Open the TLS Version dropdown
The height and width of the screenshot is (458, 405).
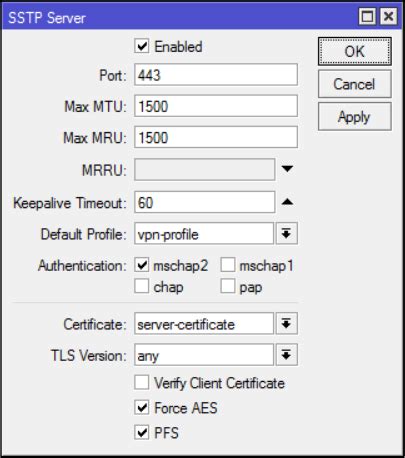coord(286,355)
